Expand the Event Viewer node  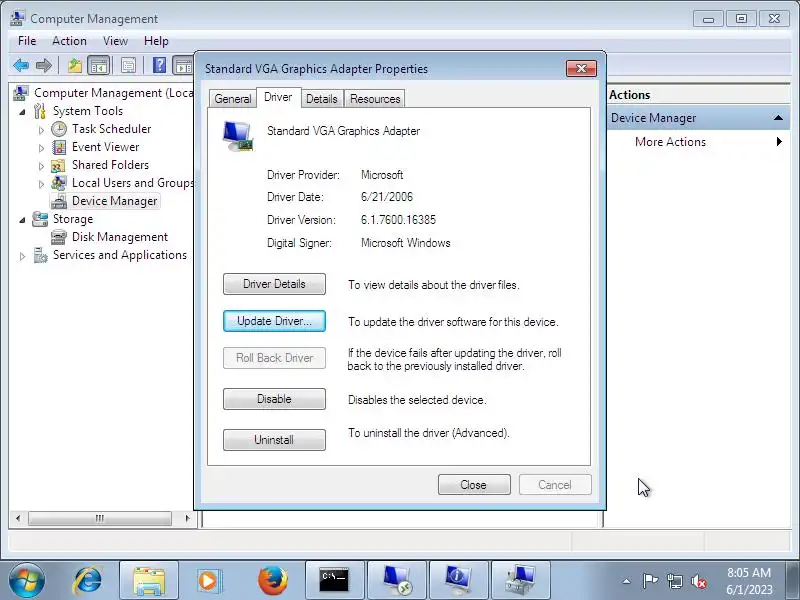41,148
